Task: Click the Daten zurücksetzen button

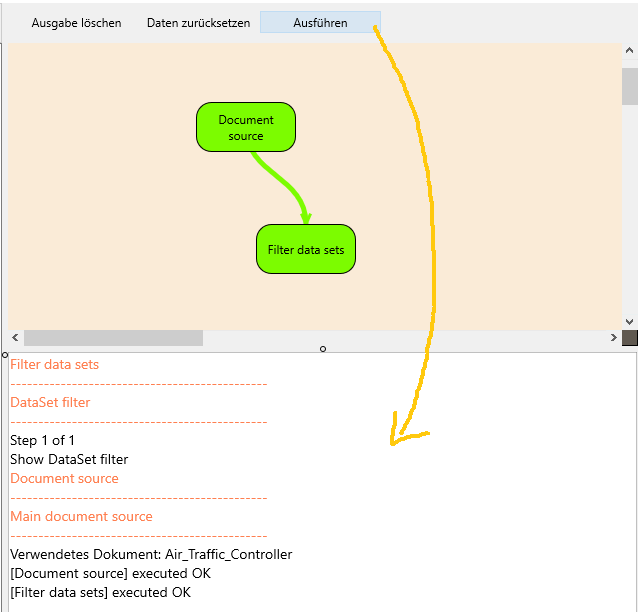Action: [x=198, y=23]
